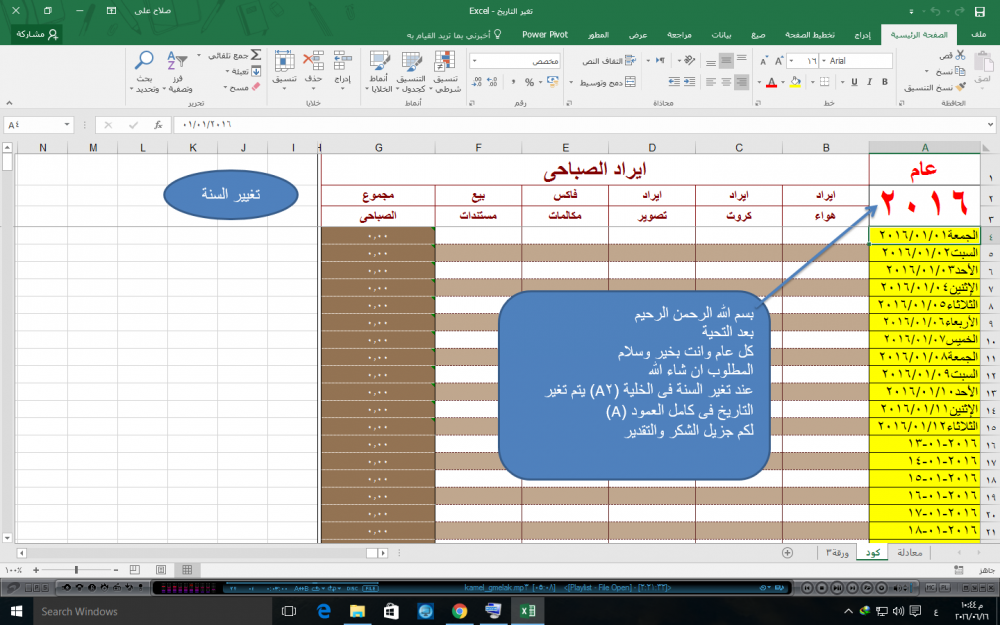Open the number format dropdown

pyautogui.click(x=474, y=61)
